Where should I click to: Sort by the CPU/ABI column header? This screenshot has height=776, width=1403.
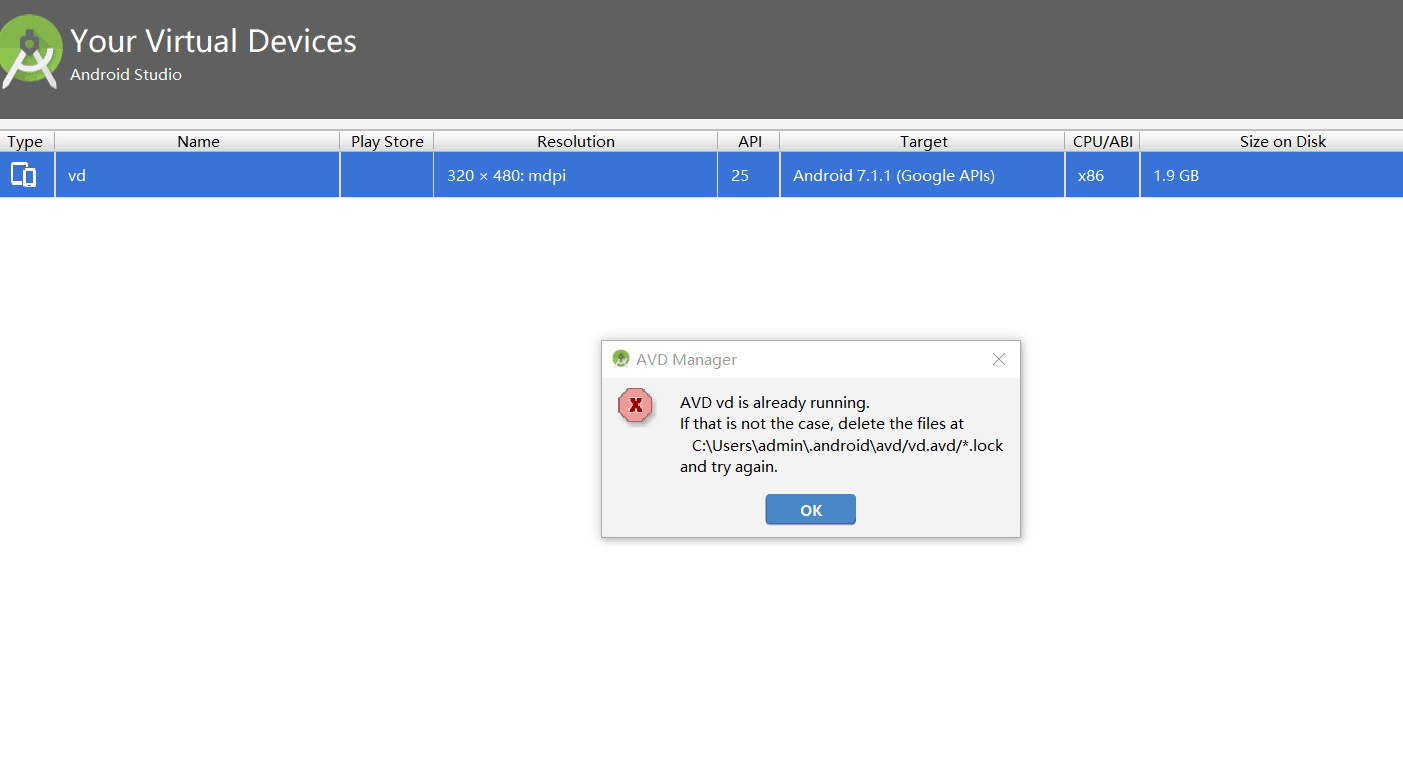[x=1103, y=141]
